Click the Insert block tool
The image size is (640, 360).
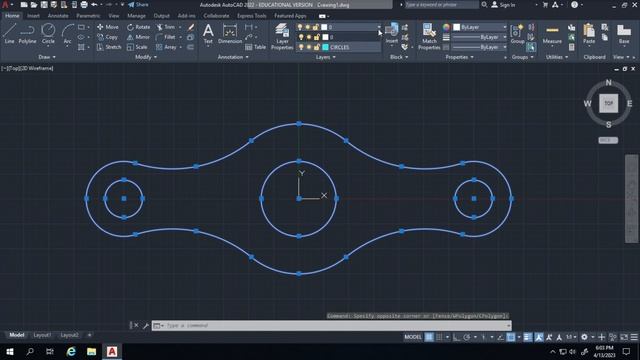click(x=391, y=33)
